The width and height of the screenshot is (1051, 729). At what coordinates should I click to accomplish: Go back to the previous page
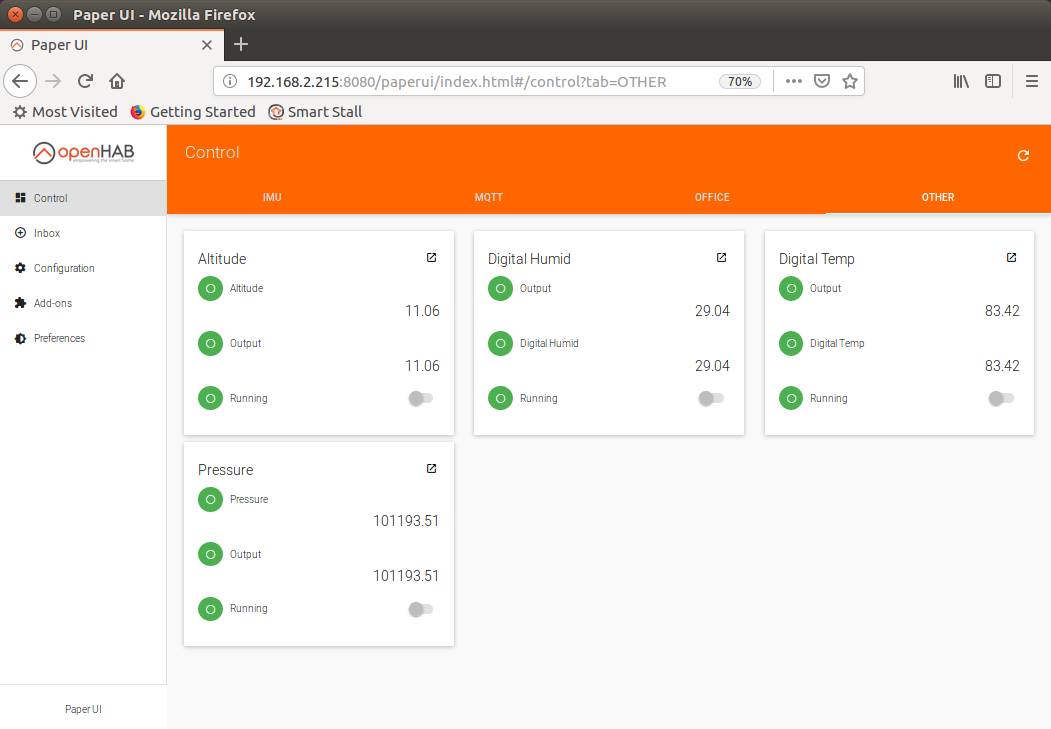20,81
